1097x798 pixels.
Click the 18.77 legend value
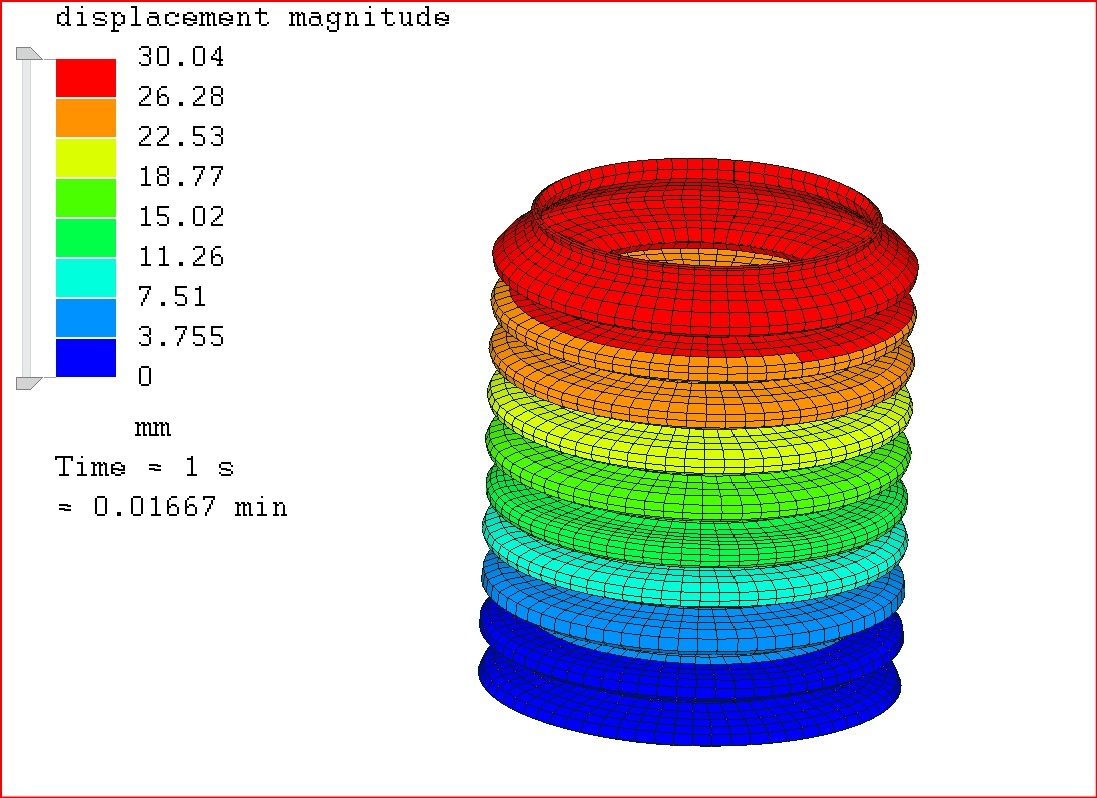tap(181, 177)
